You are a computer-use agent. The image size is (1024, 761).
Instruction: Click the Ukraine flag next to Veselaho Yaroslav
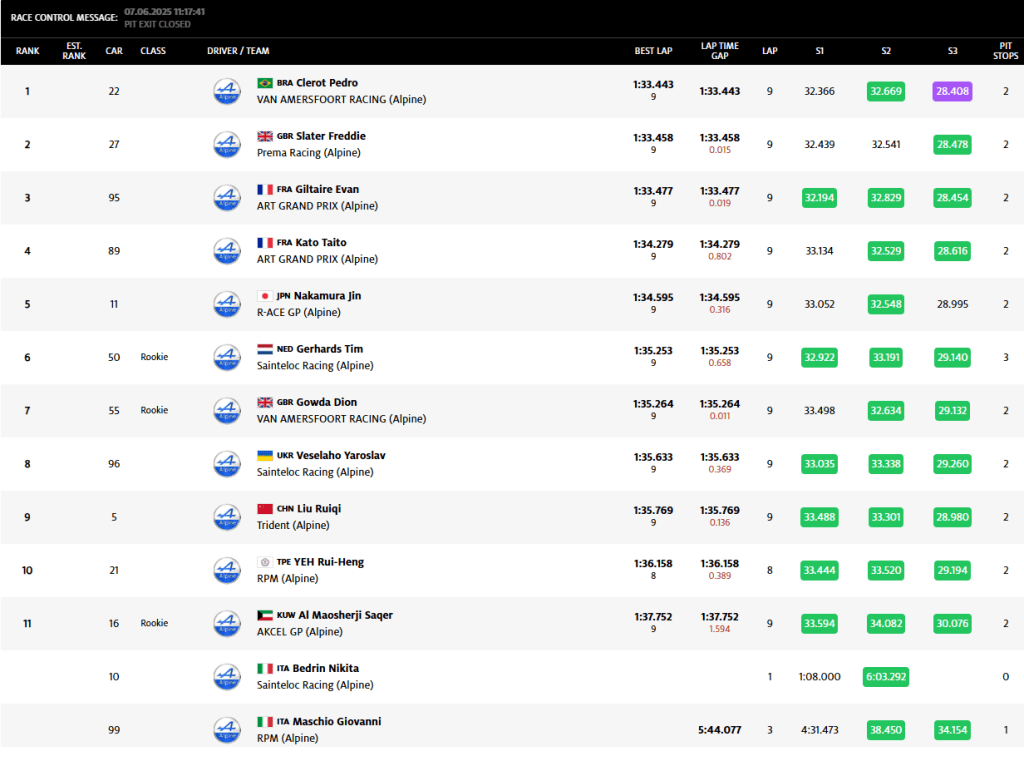(265, 455)
